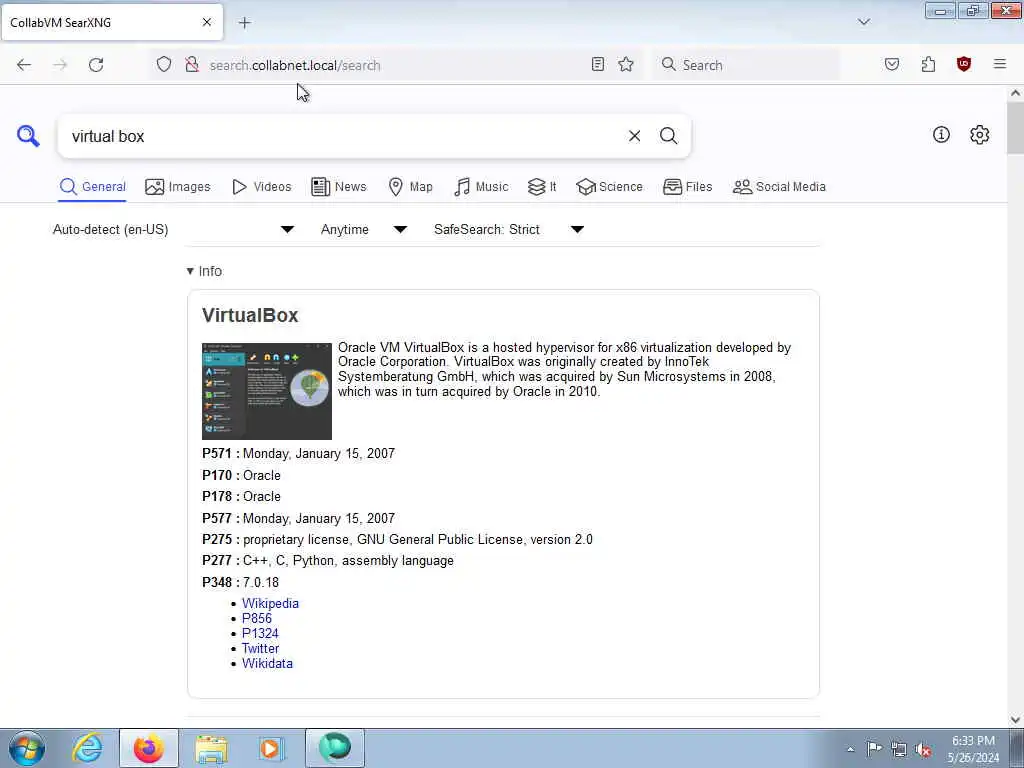Image resolution: width=1024 pixels, height=768 pixels.
Task: Click the P277 programming languages row
Action: [328, 561]
